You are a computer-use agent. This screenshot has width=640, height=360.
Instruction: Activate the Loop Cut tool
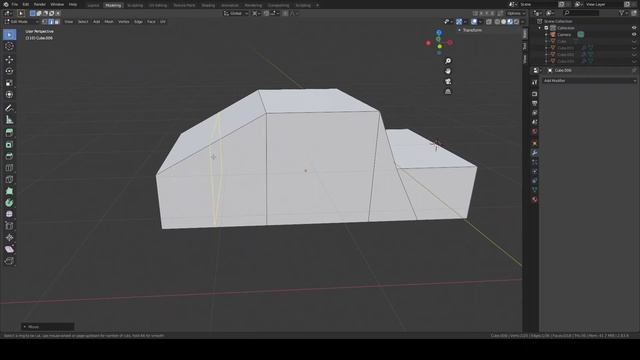[x=9, y=168]
